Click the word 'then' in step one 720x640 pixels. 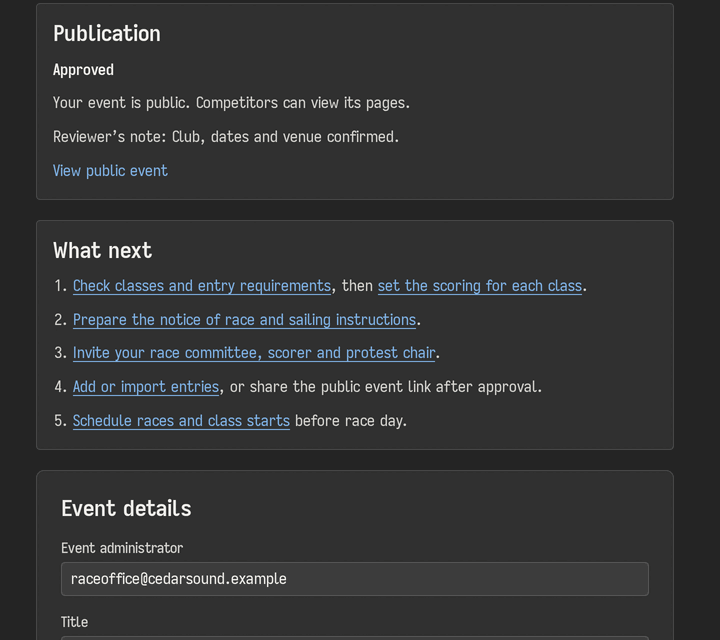[x=357, y=286]
